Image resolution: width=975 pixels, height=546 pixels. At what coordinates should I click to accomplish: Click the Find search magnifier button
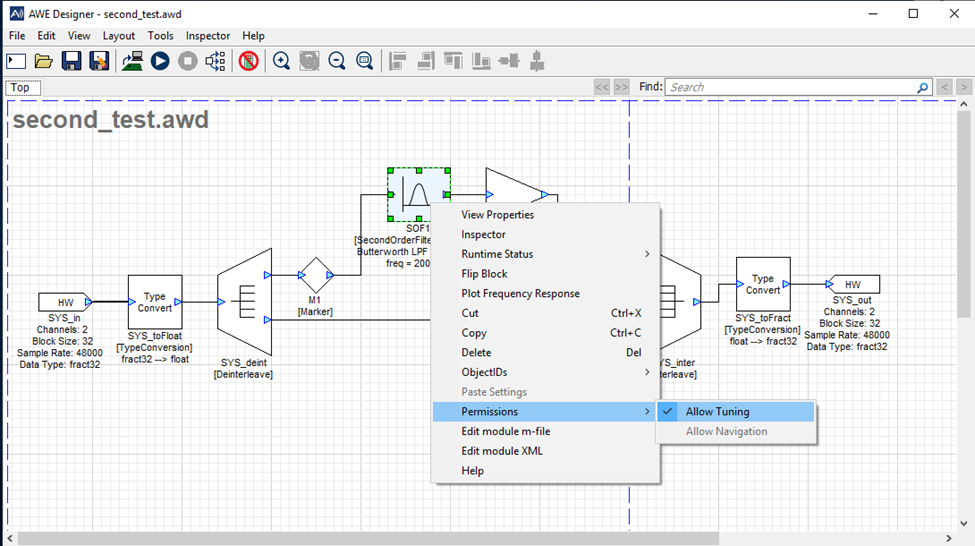coord(923,88)
